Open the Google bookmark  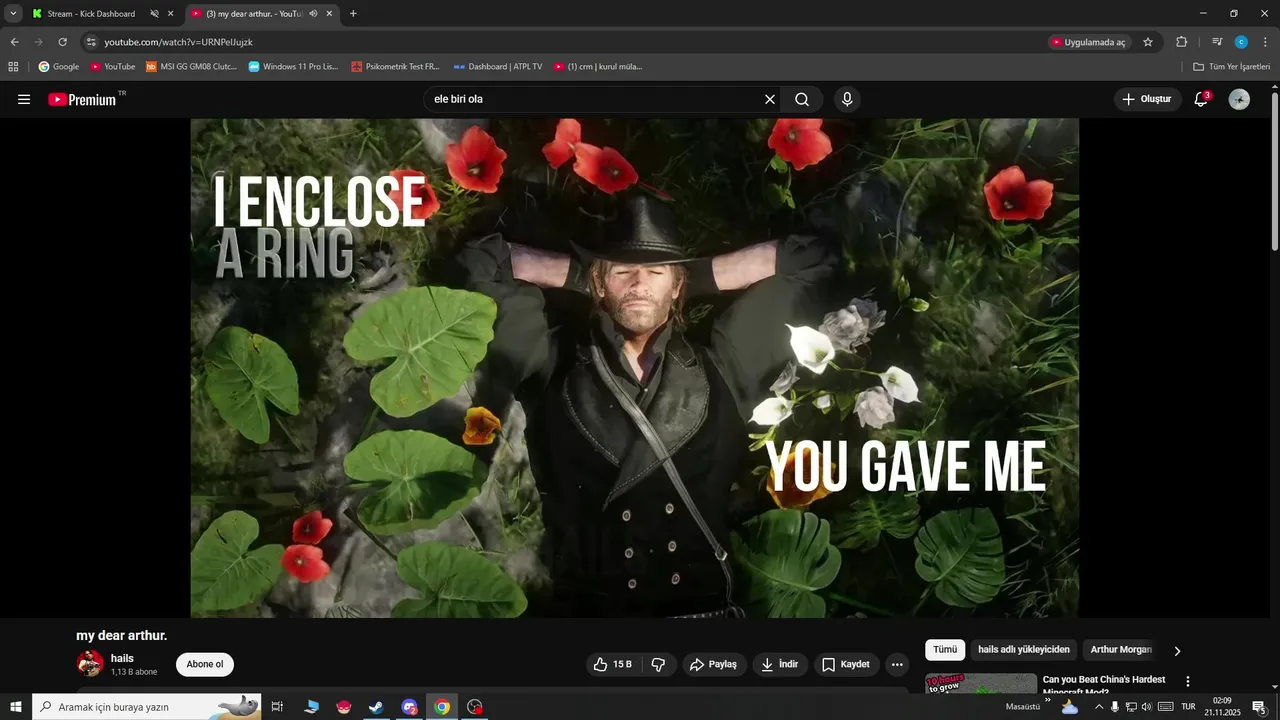point(59,66)
